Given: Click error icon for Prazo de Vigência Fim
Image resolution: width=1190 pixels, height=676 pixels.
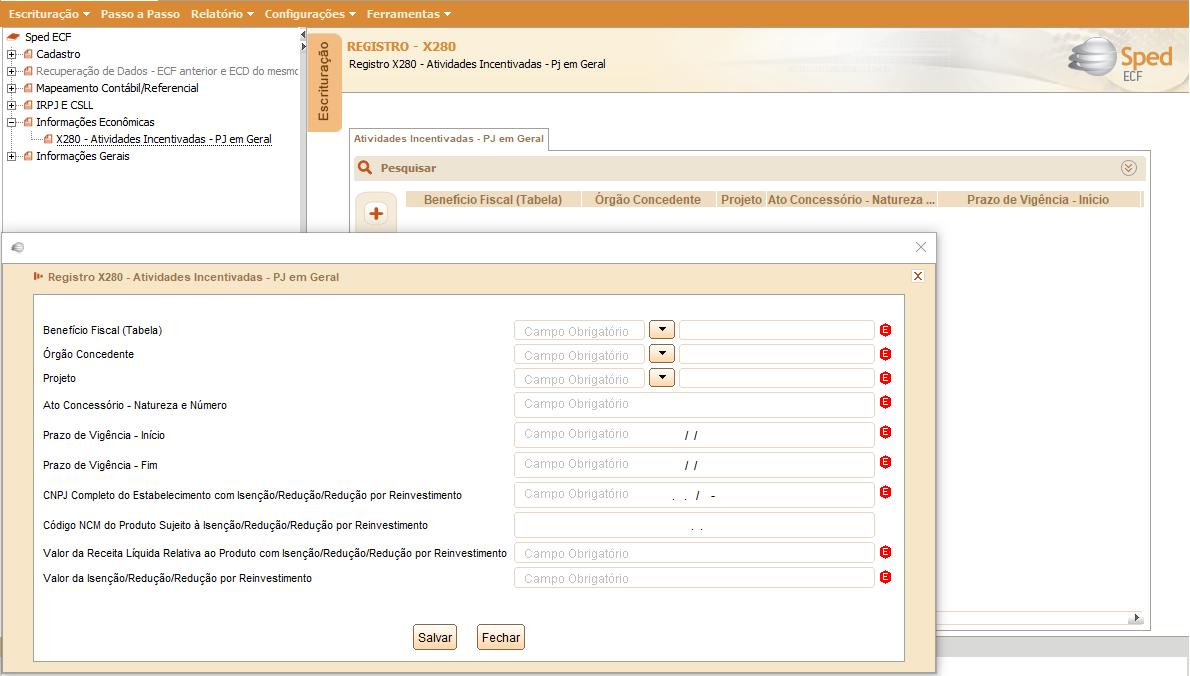Looking at the screenshot, I should pyautogui.click(x=885, y=462).
